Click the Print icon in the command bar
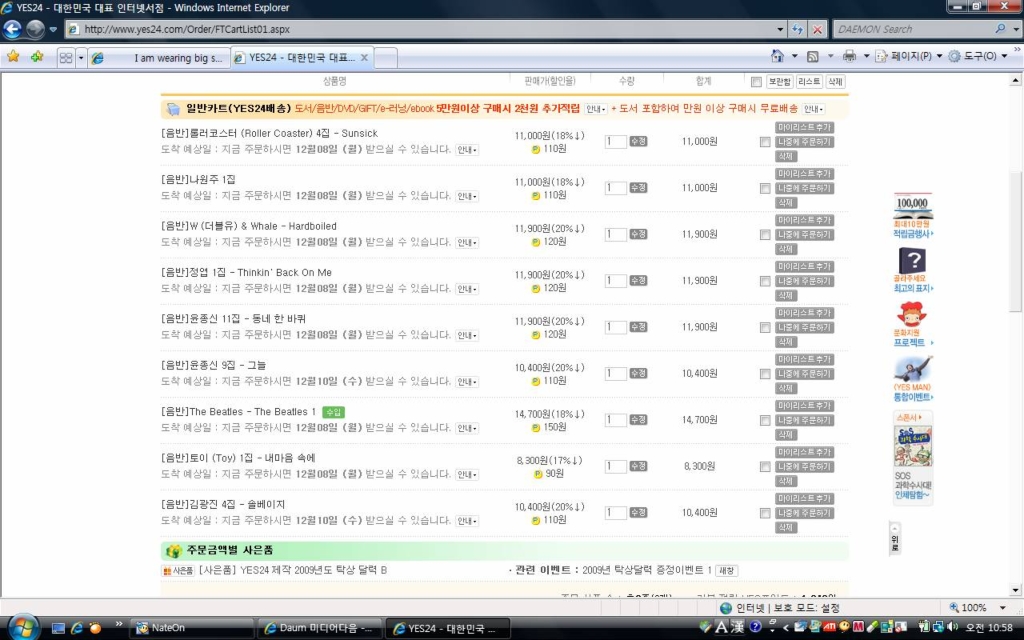 click(x=849, y=56)
